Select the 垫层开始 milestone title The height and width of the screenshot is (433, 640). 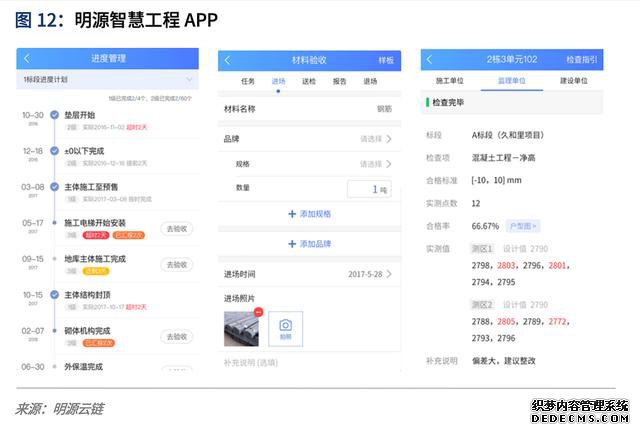(80, 115)
